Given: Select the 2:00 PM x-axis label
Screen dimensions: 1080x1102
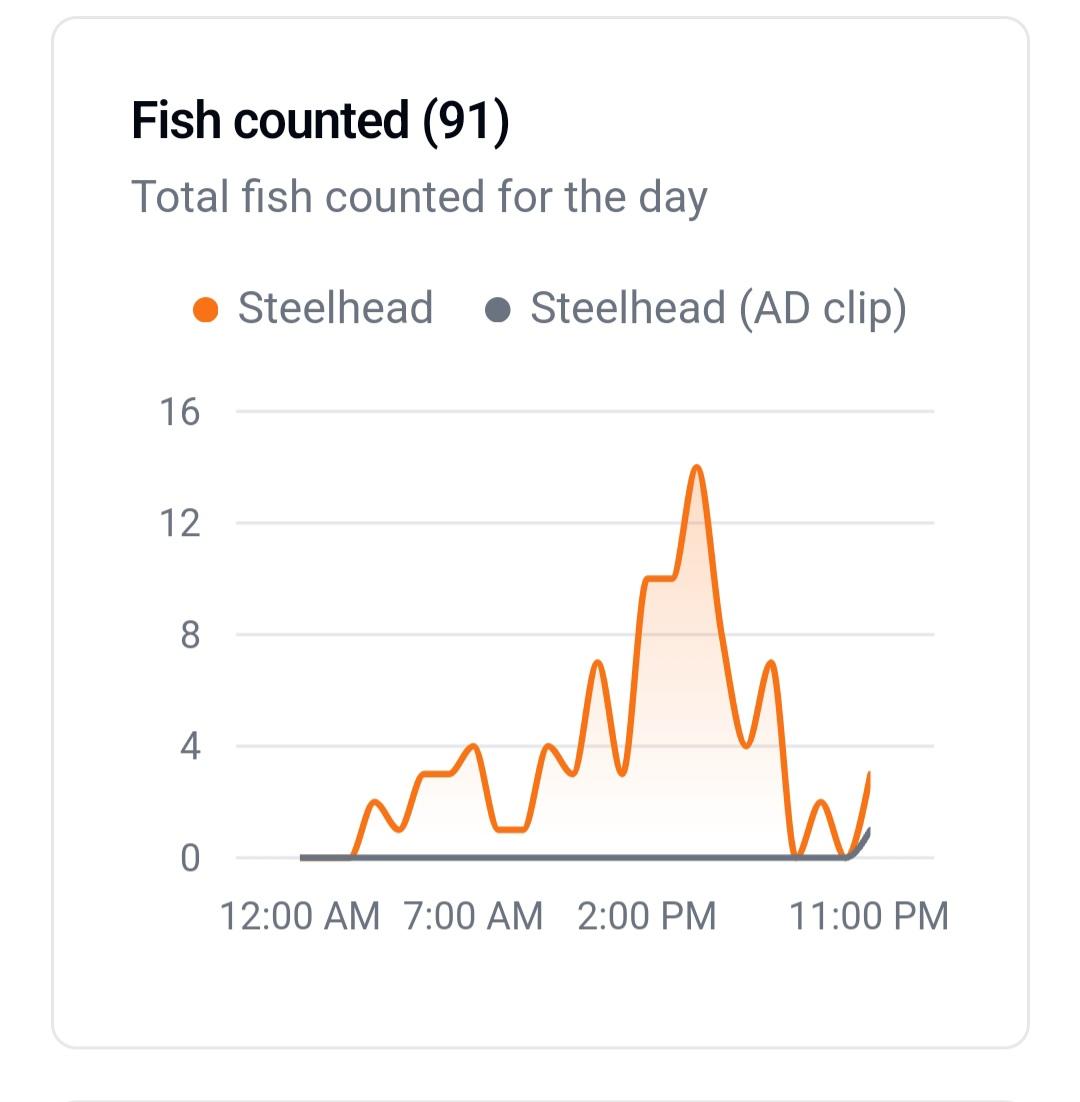Looking at the screenshot, I should tap(647, 916).
